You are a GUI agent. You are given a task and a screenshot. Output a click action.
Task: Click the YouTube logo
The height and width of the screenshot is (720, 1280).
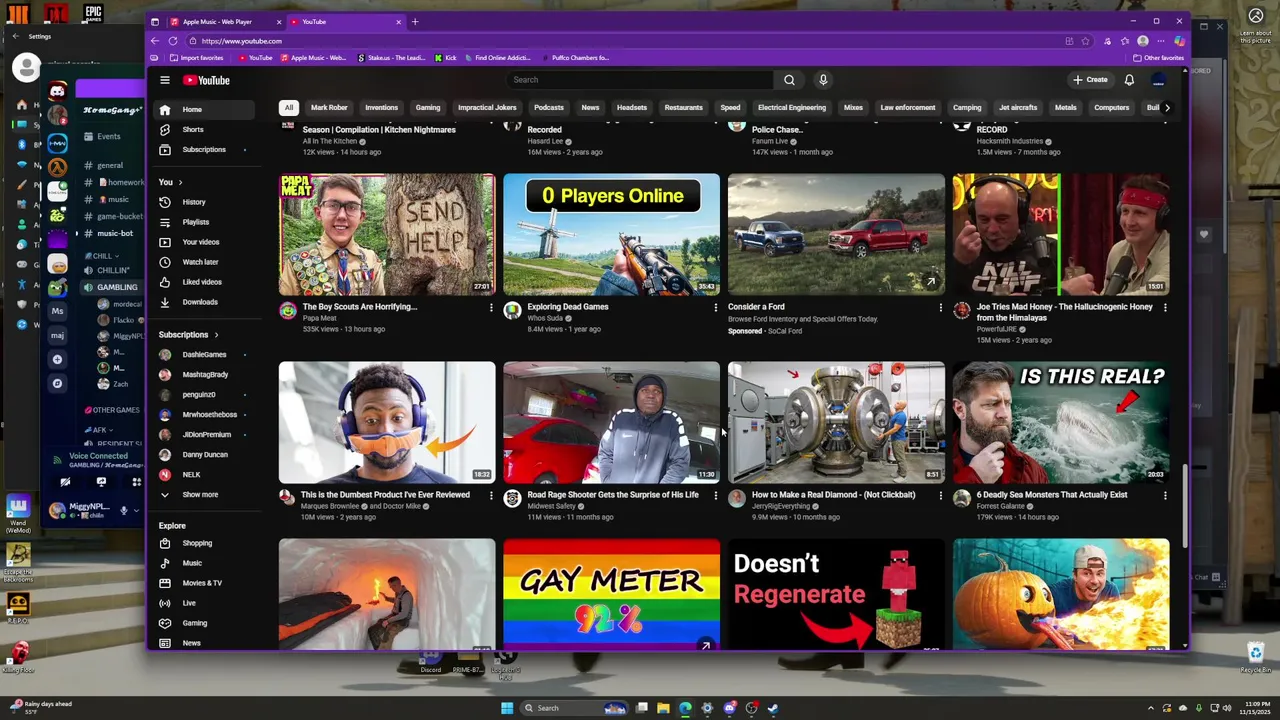click(207, 80)
